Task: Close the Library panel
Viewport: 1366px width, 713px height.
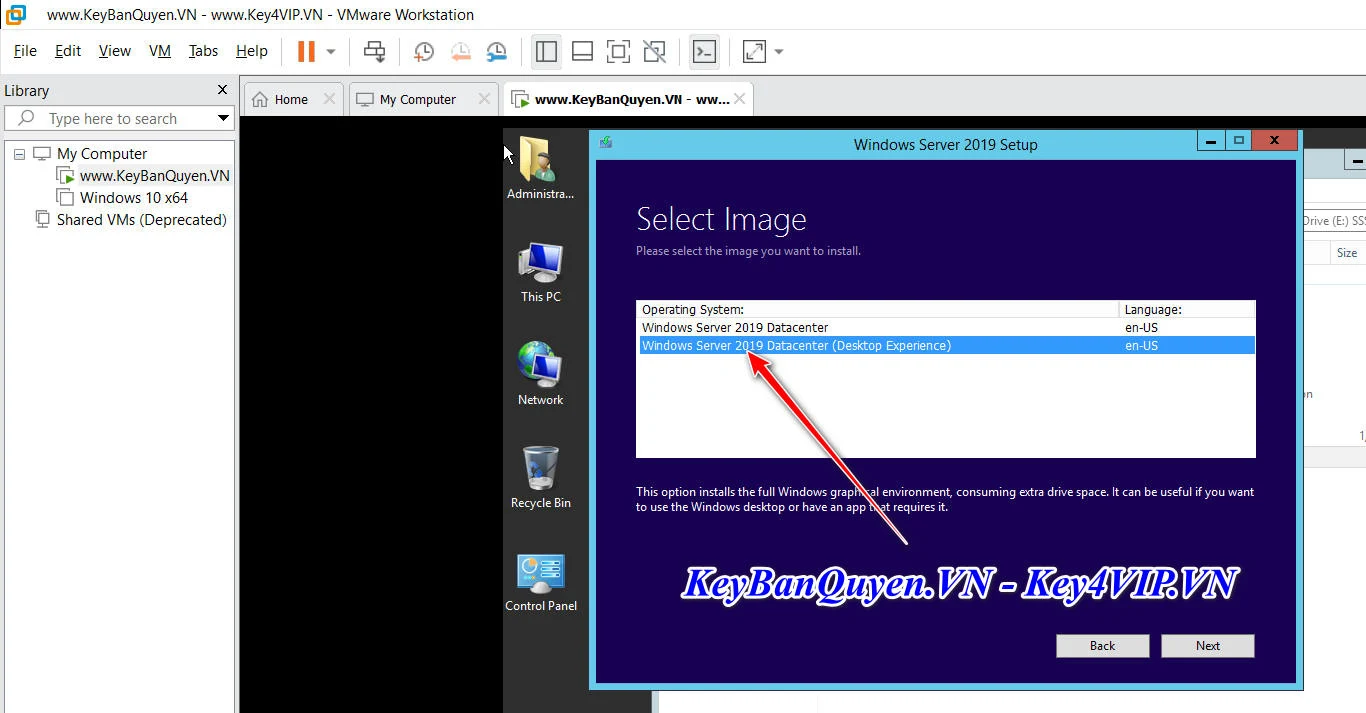Action: (222, 90)
